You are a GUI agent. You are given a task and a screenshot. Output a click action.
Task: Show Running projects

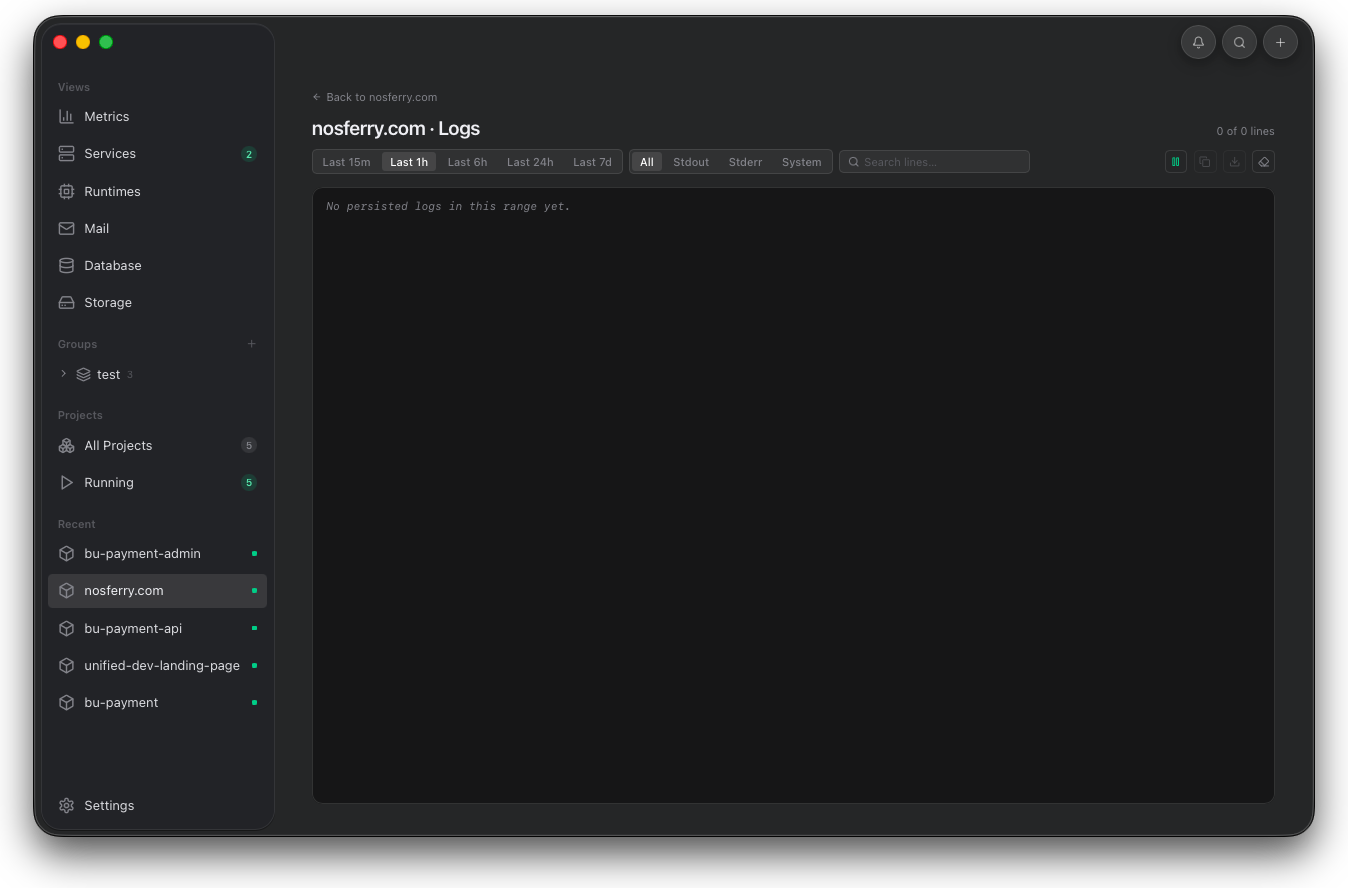point(157,482)
